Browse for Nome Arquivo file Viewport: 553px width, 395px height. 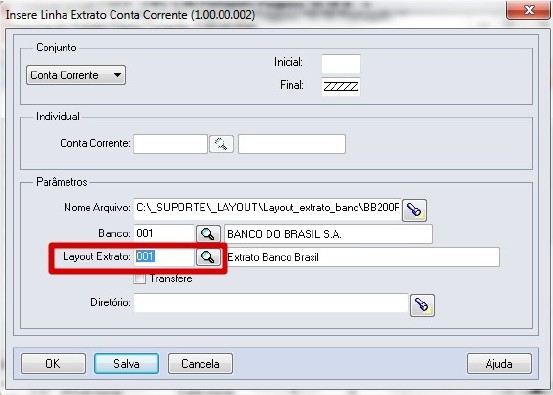click(414, 210)
